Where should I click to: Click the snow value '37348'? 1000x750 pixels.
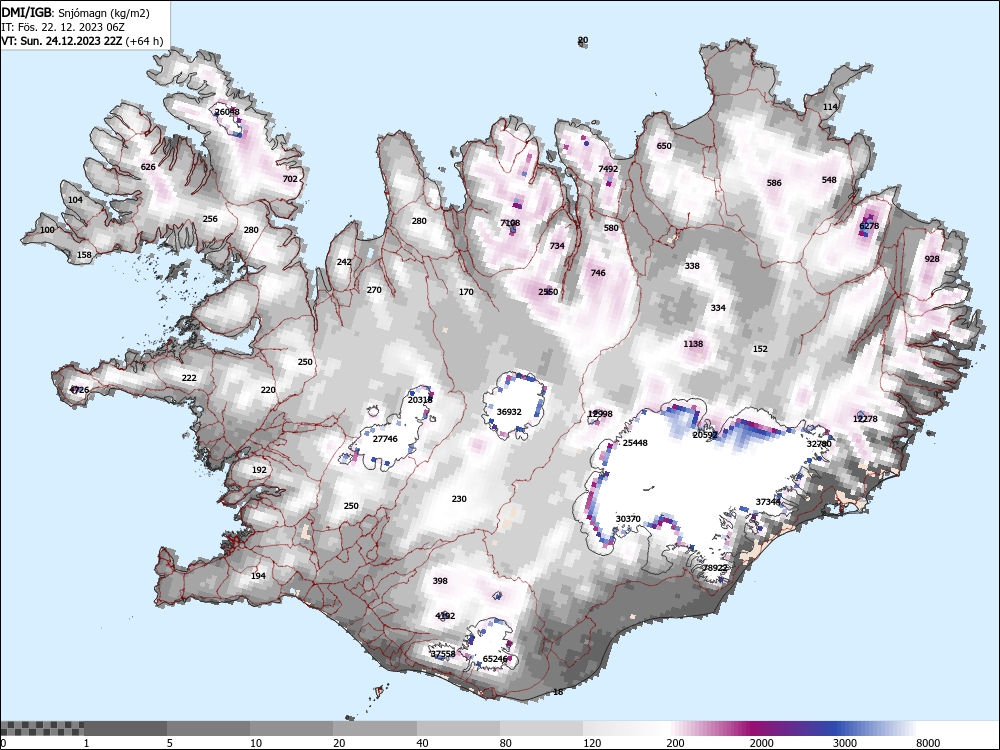coord(768,502)
